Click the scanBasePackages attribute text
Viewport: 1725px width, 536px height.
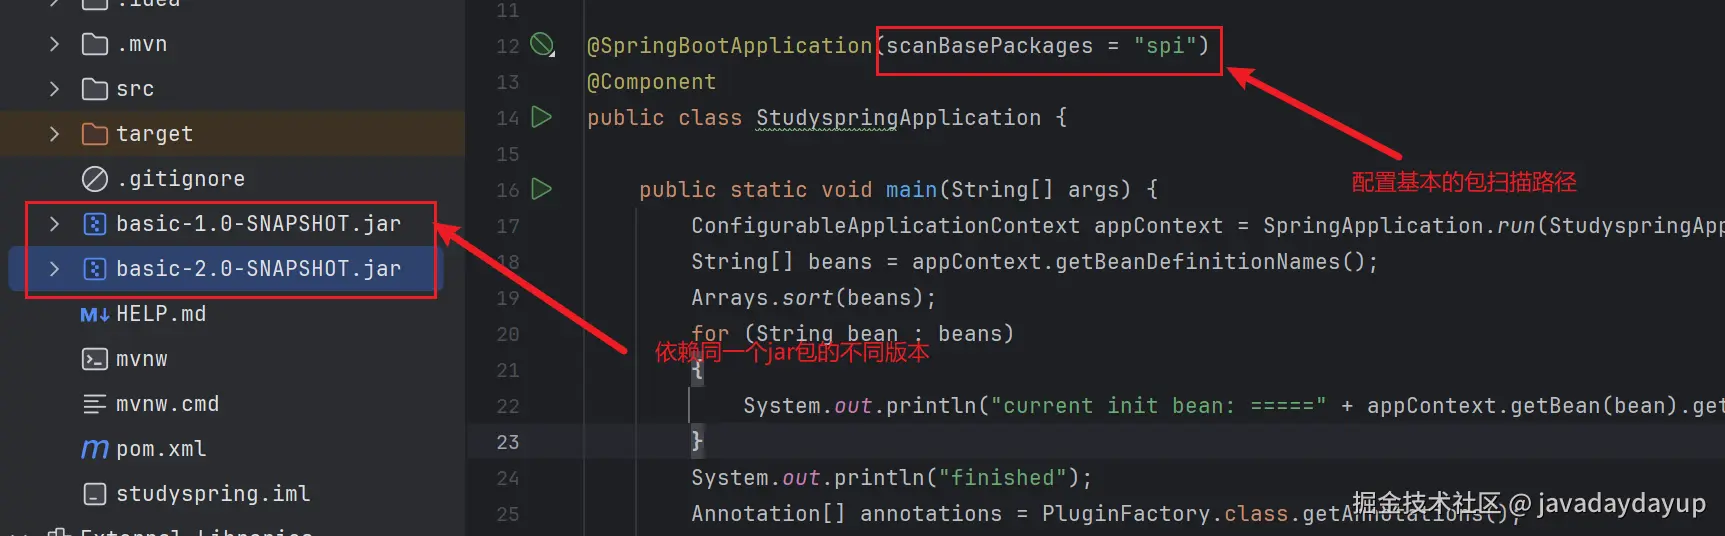point(990,46)
